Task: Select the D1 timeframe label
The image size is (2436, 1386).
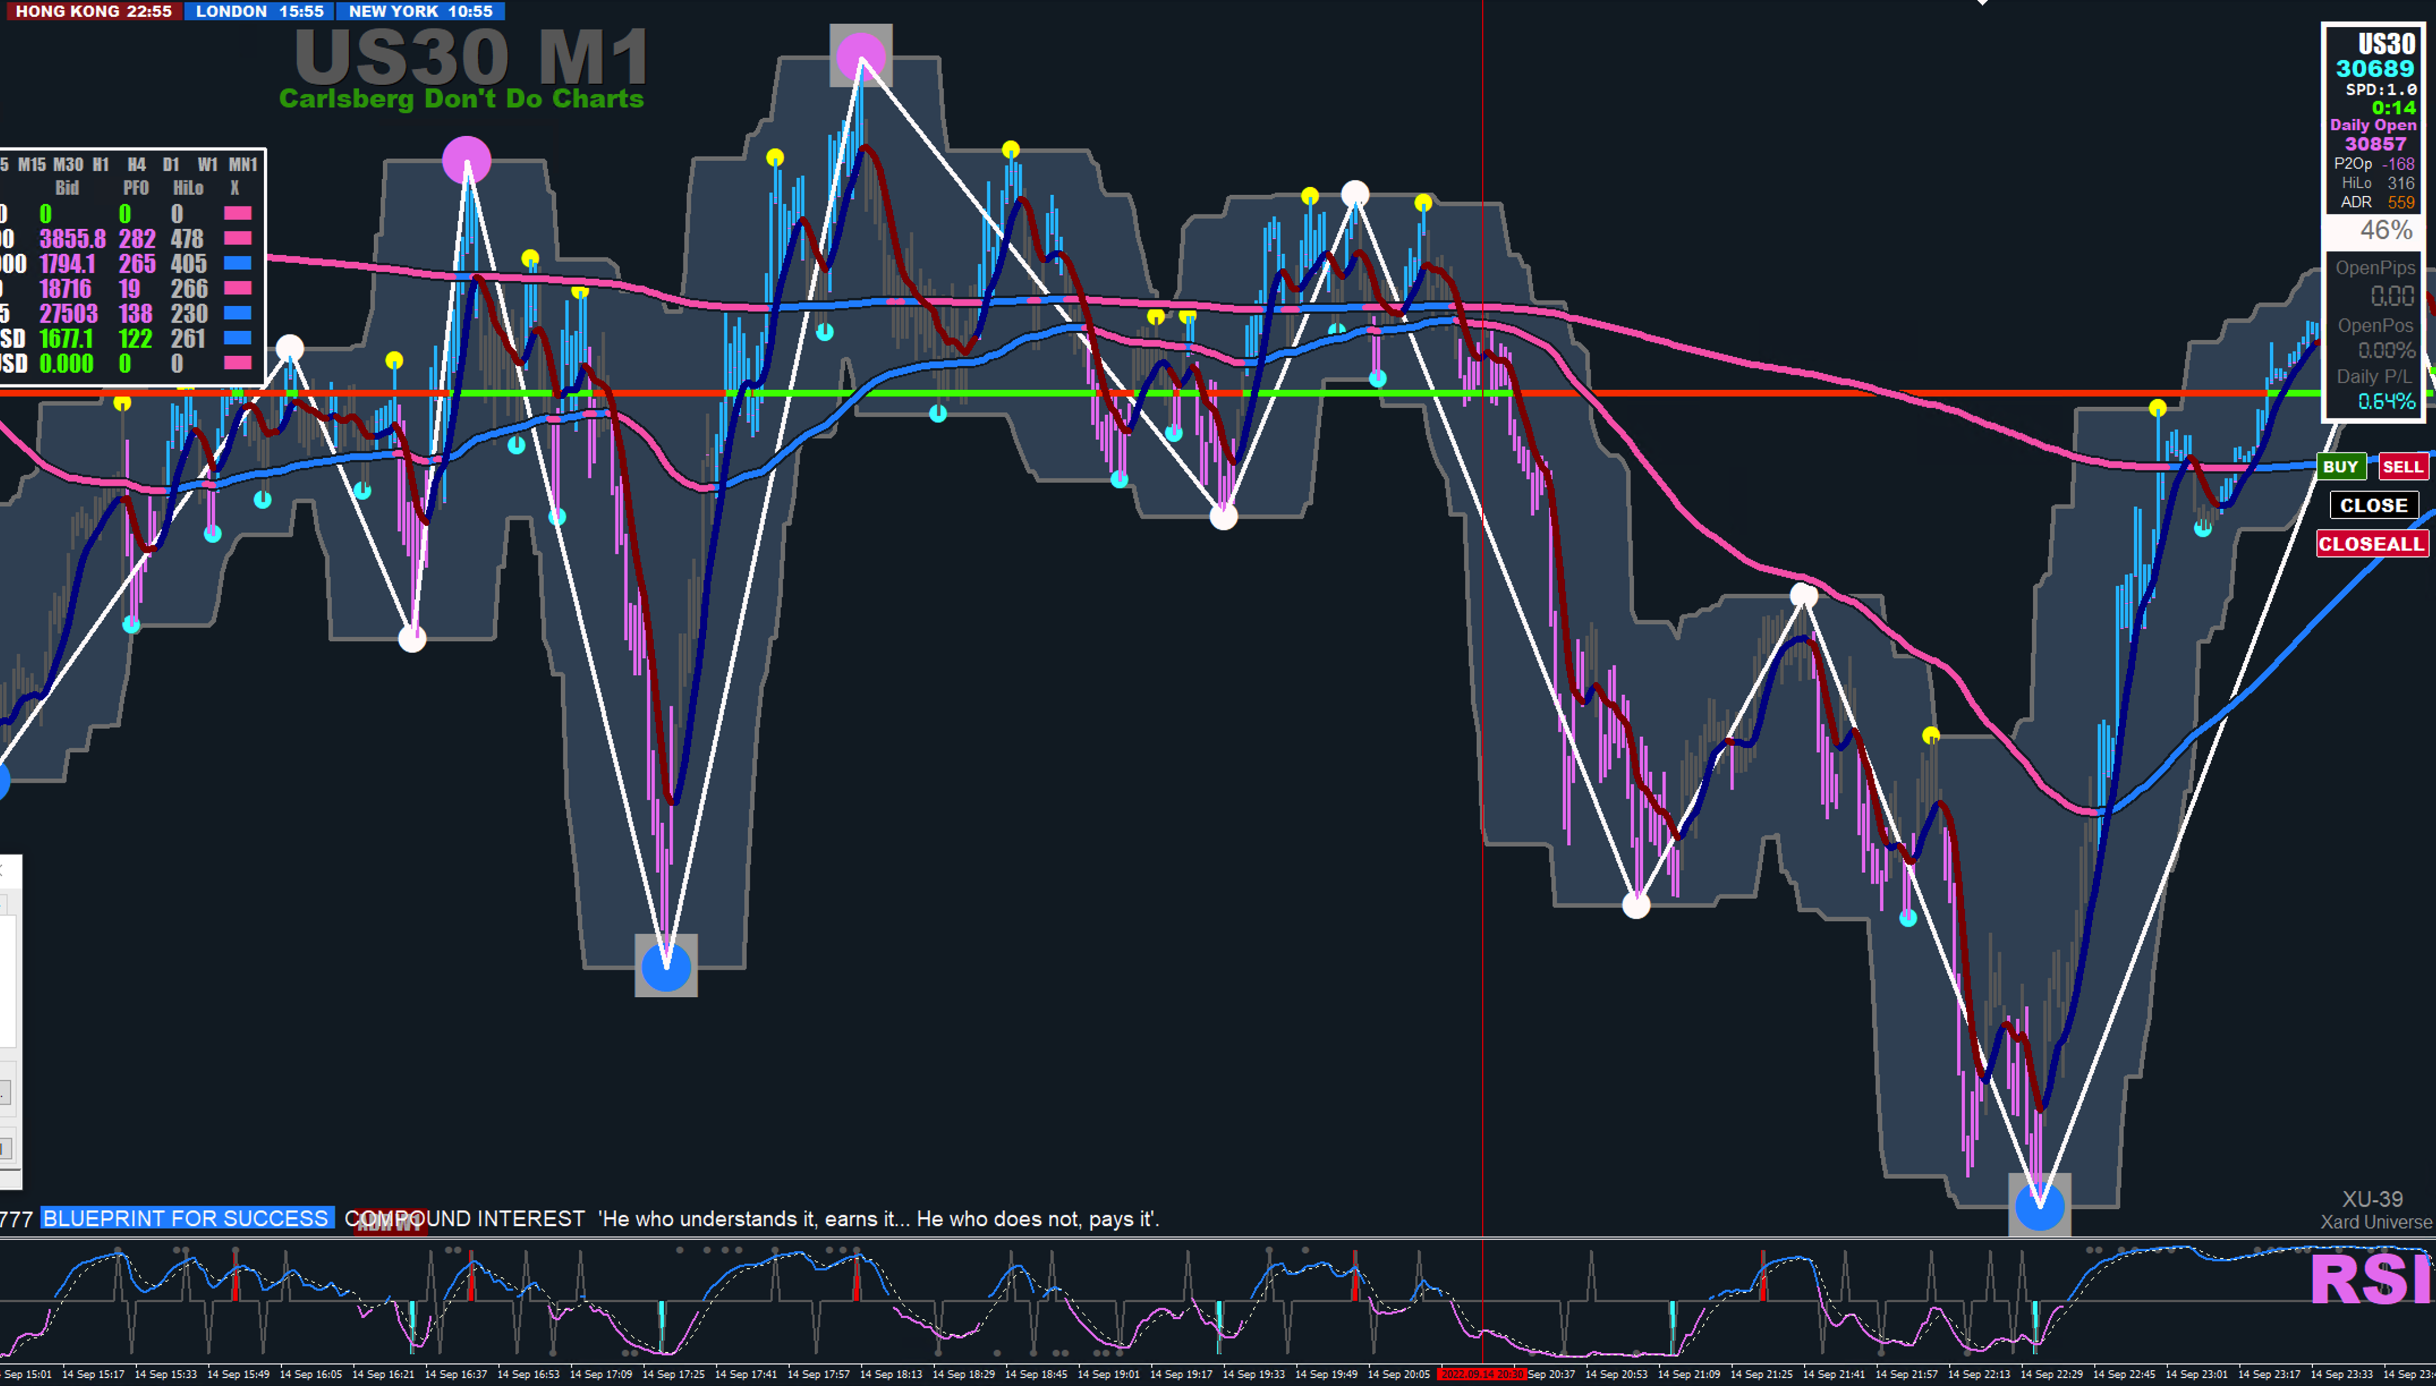Action: (x=171, y=164)
